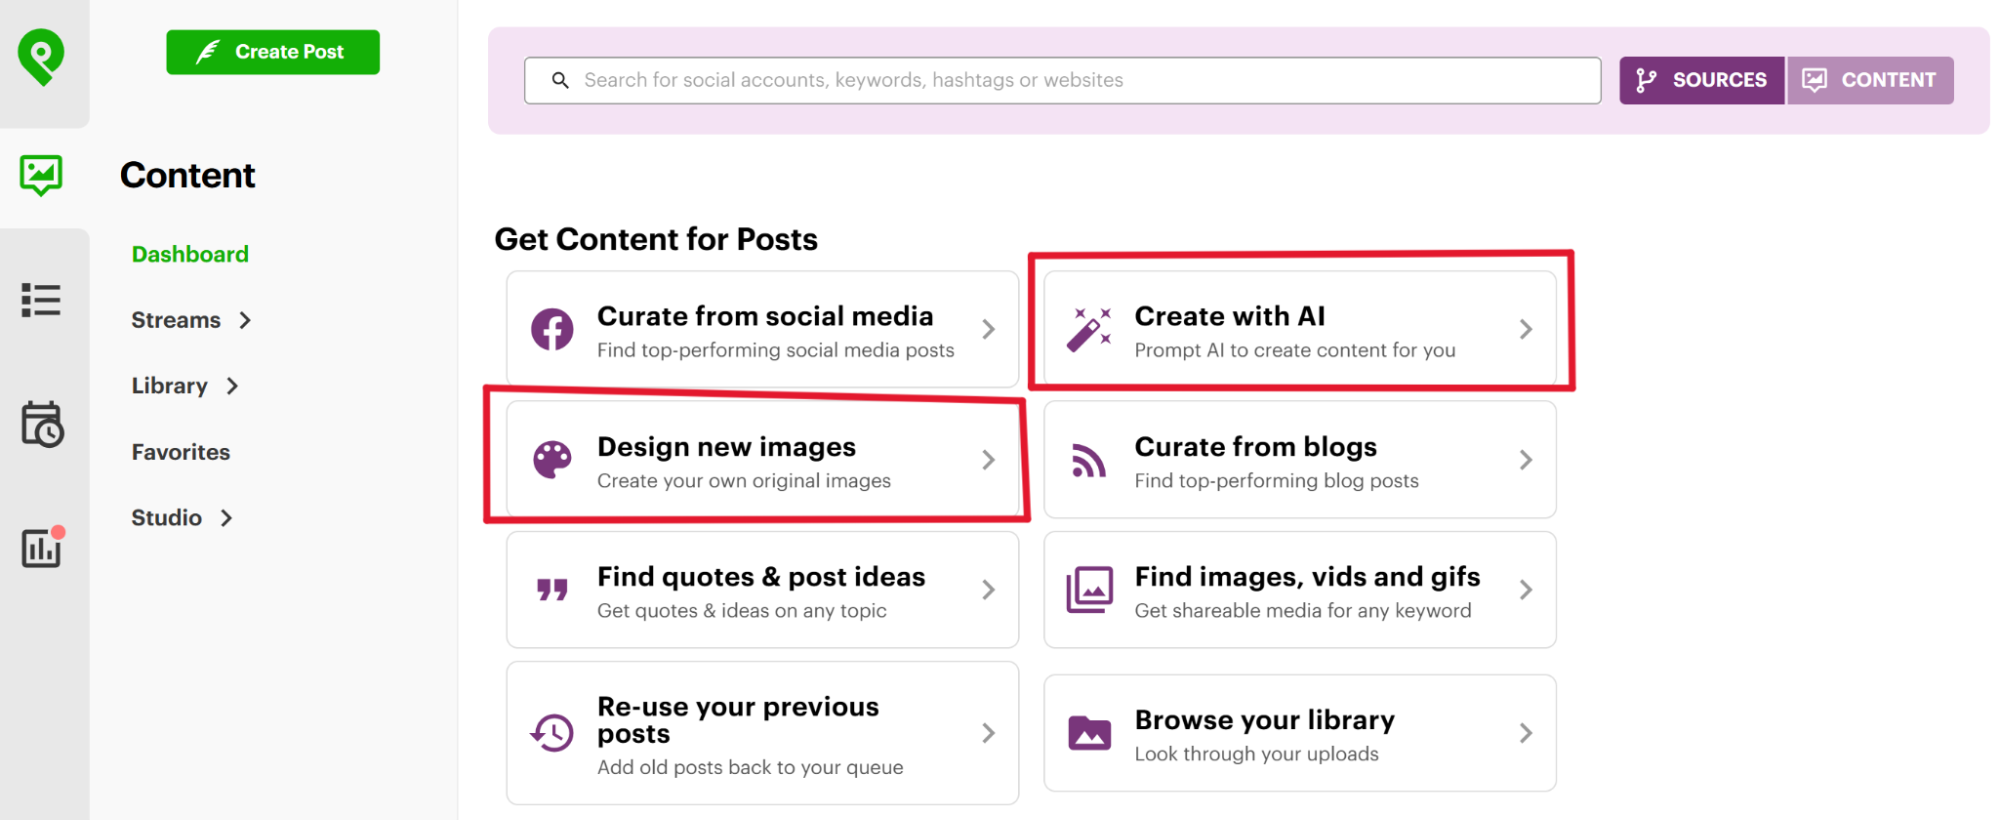The width and height of the screenshot is (1999, 820).
Task: Click 'Look through your uploads' text
Action: tap(1256, 754)
